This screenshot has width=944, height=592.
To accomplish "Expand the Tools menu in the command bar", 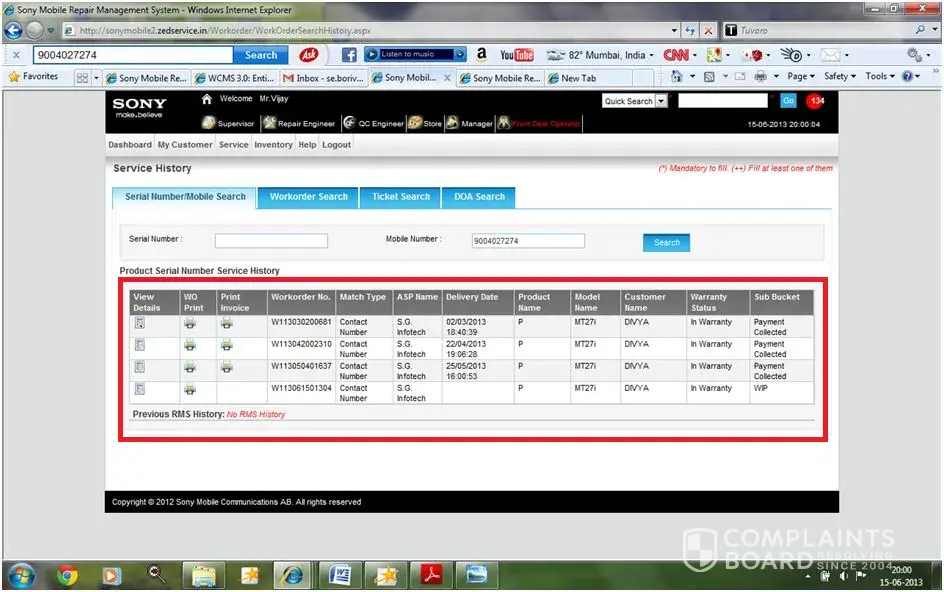I will tap(879, 77).
